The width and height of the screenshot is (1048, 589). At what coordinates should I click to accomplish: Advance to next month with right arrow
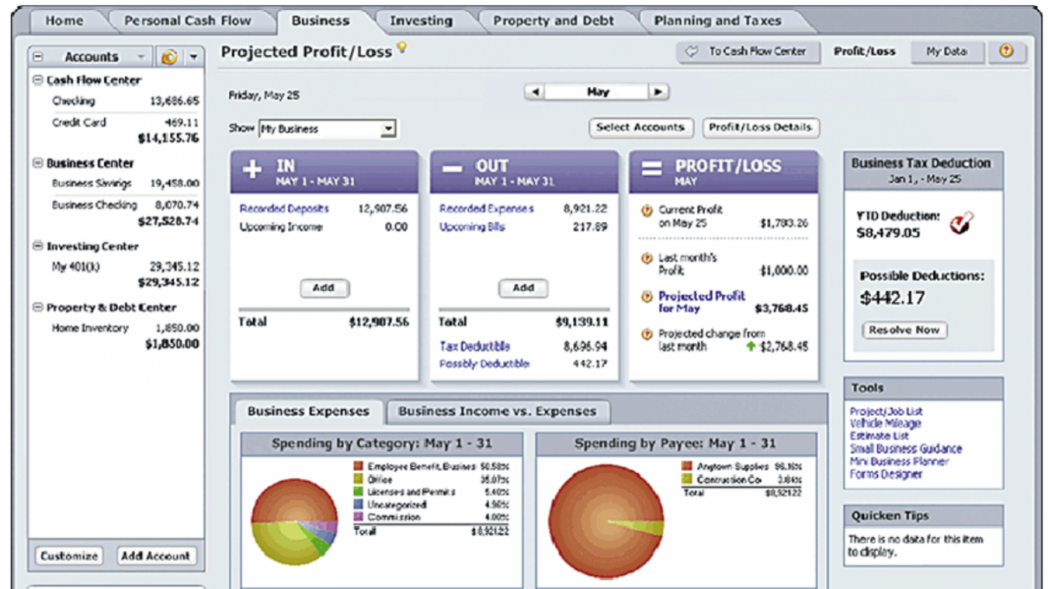(658, 92)
